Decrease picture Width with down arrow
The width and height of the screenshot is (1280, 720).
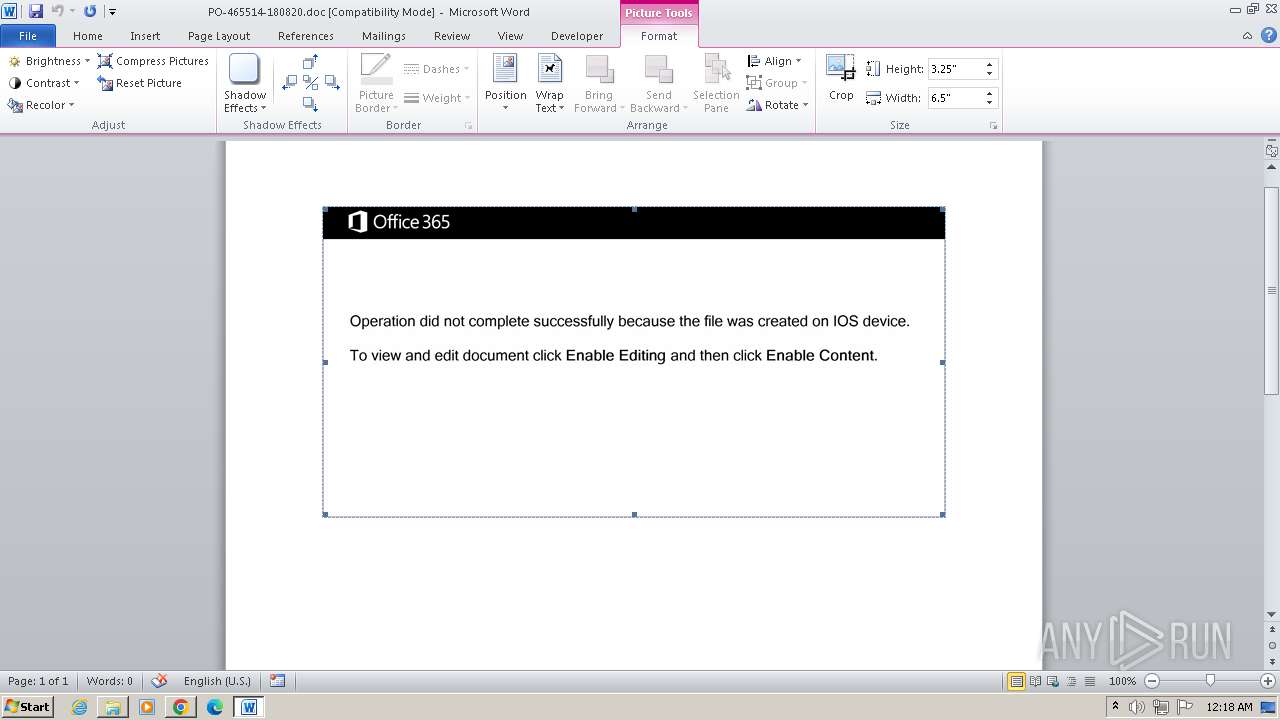click(x=989, y=103)
